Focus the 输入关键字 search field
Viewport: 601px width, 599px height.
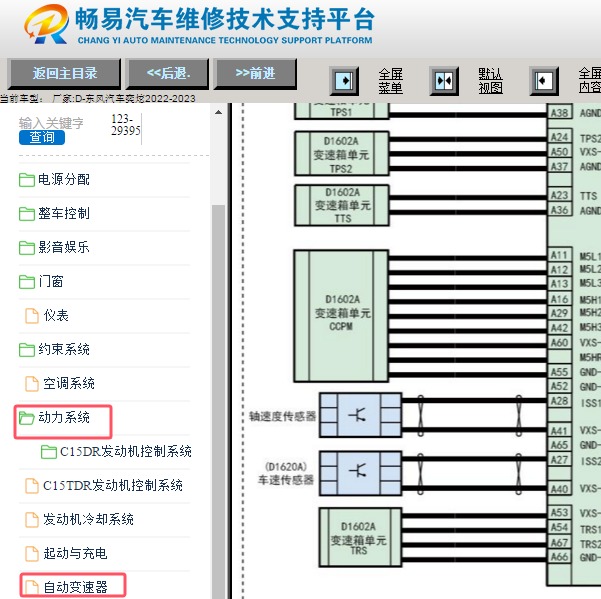pos(51,123)
